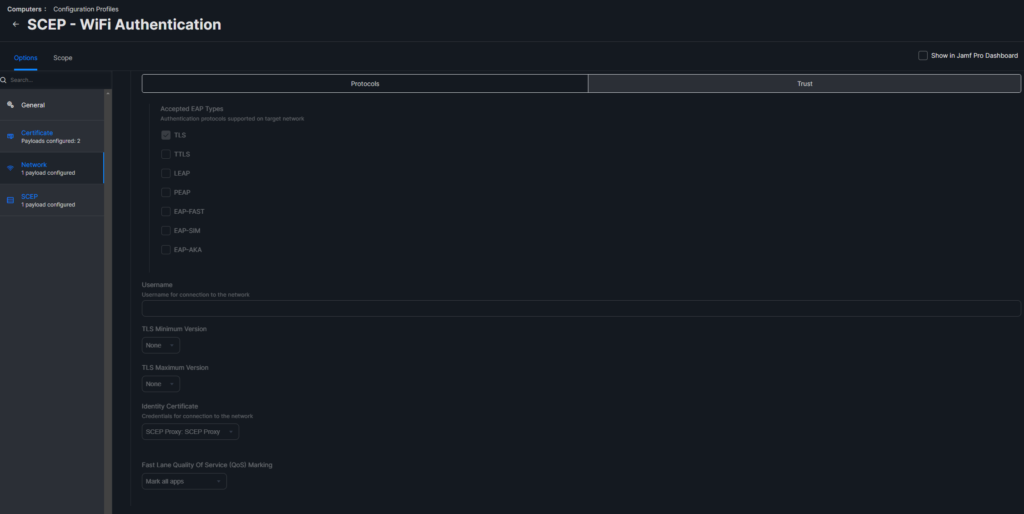Click the sidebar Search field
The image size is (1024, 514).
point(55,80)
